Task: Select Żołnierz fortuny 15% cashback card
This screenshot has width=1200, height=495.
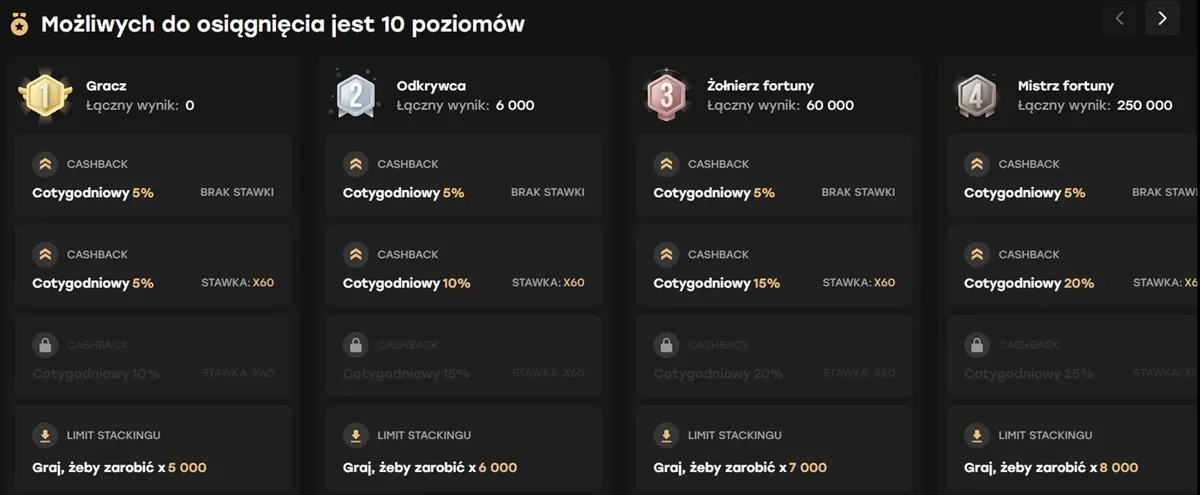Action: click(774, 270)
